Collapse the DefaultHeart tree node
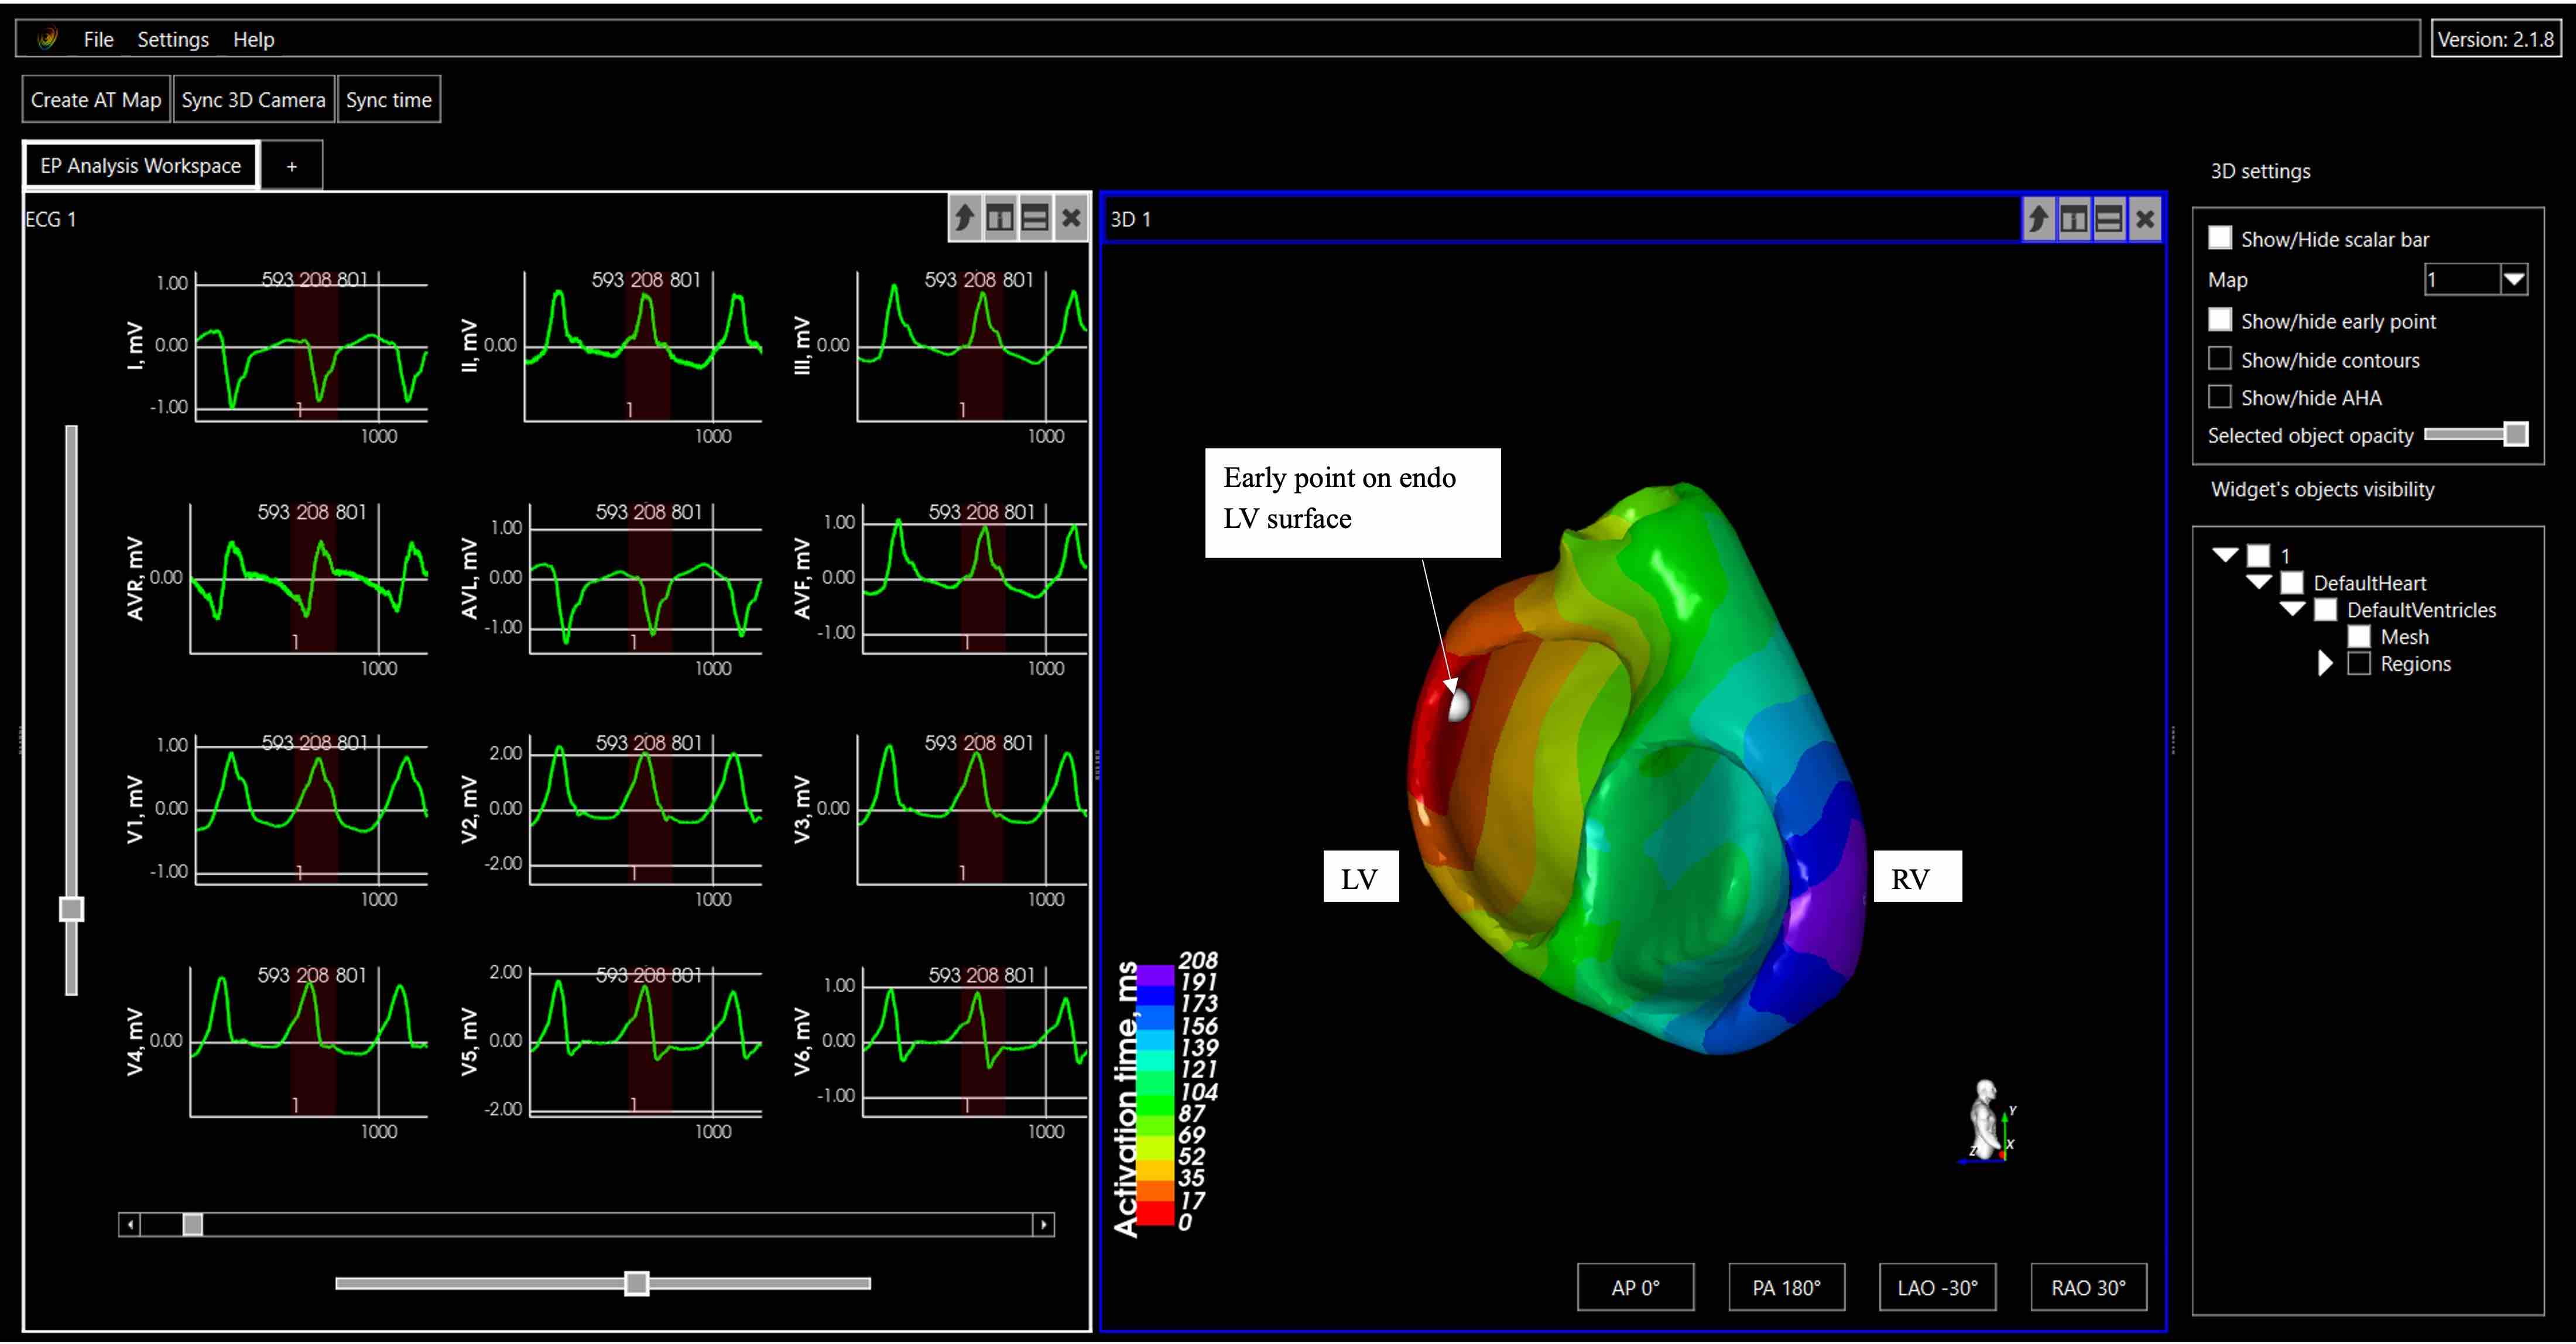Image resolution: width=2576 pixels, height=1344 pixels. click(2258, 582)
